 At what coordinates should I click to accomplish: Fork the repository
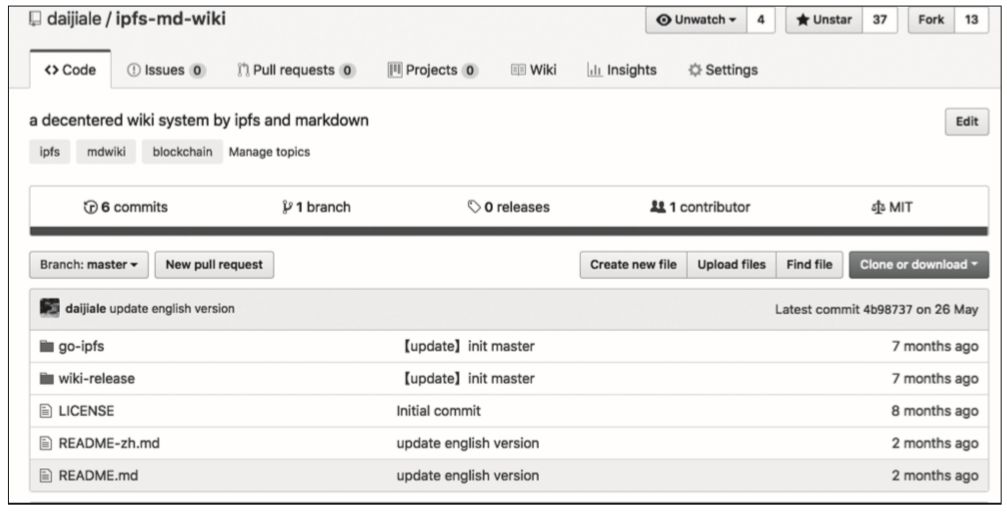(931, 20)
